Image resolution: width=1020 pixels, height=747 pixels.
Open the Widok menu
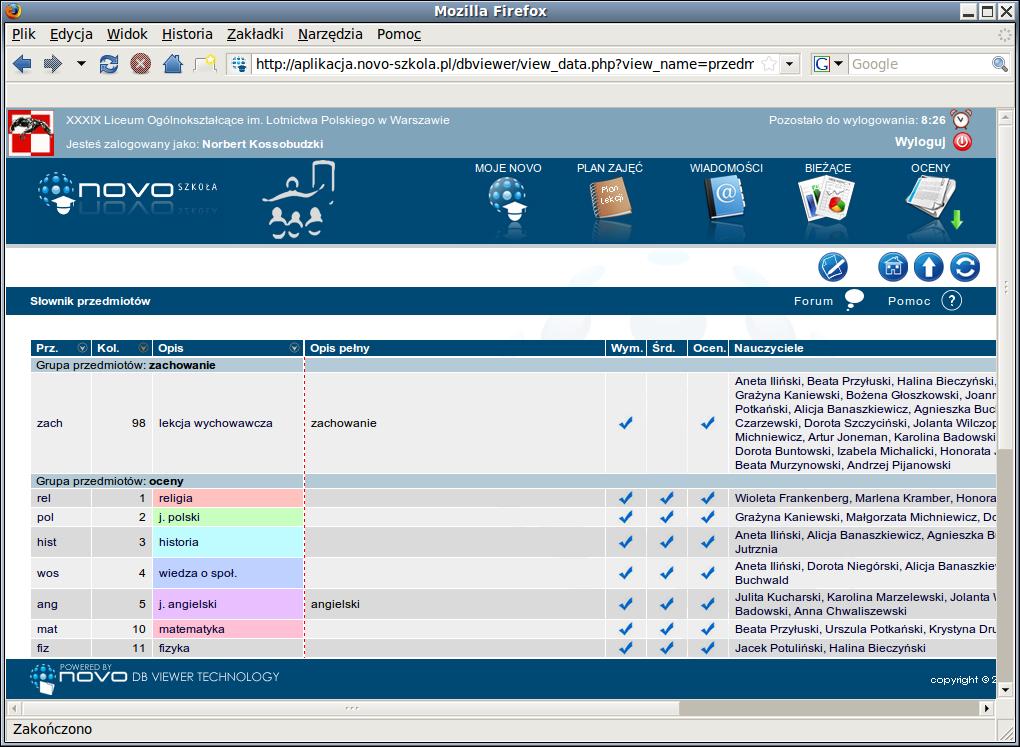click(x=127, y=34)
